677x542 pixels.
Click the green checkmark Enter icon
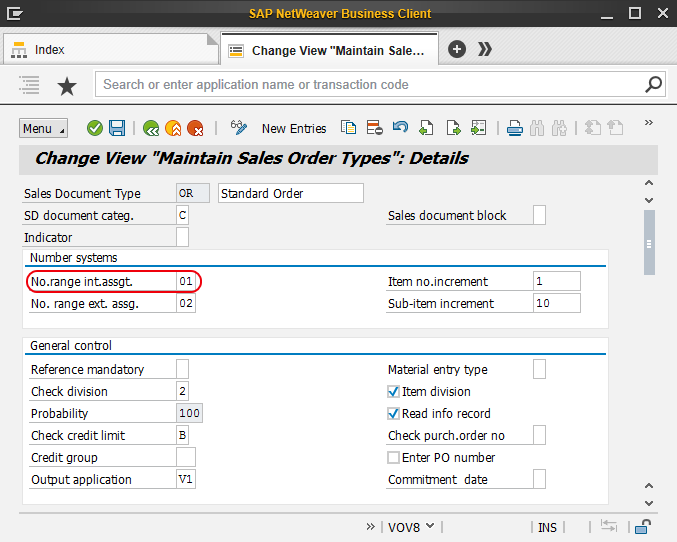point(95,128)
